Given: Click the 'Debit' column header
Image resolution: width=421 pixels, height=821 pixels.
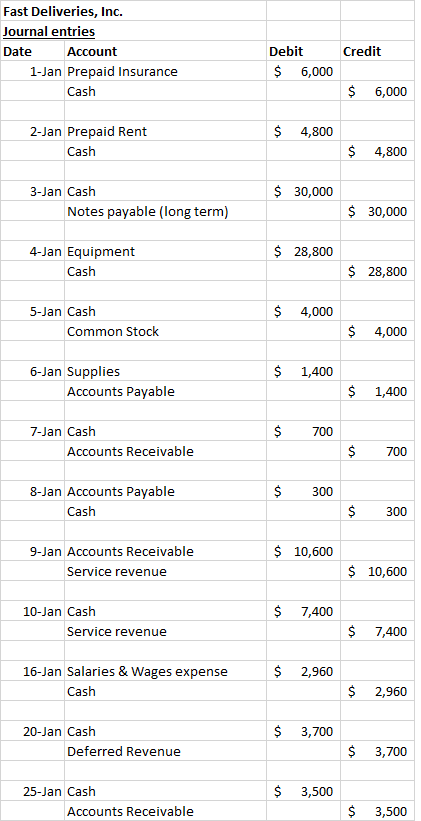Looking at the screenshot, I should click(304, 51).
